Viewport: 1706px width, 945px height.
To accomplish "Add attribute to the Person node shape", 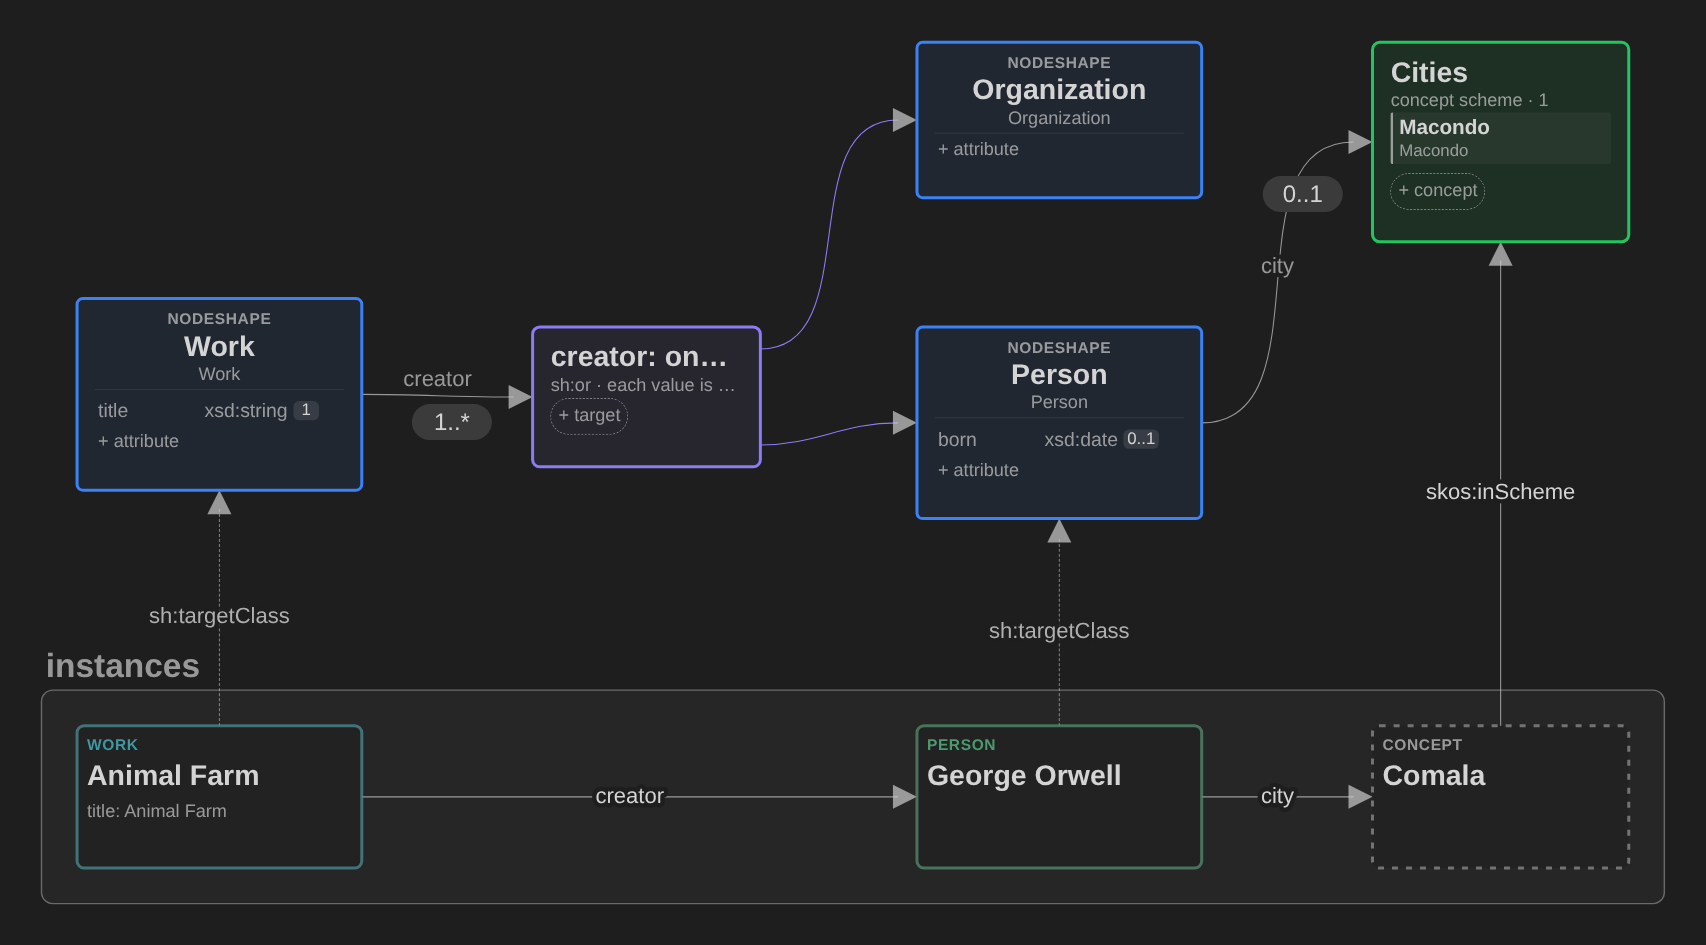I will 978,470.
